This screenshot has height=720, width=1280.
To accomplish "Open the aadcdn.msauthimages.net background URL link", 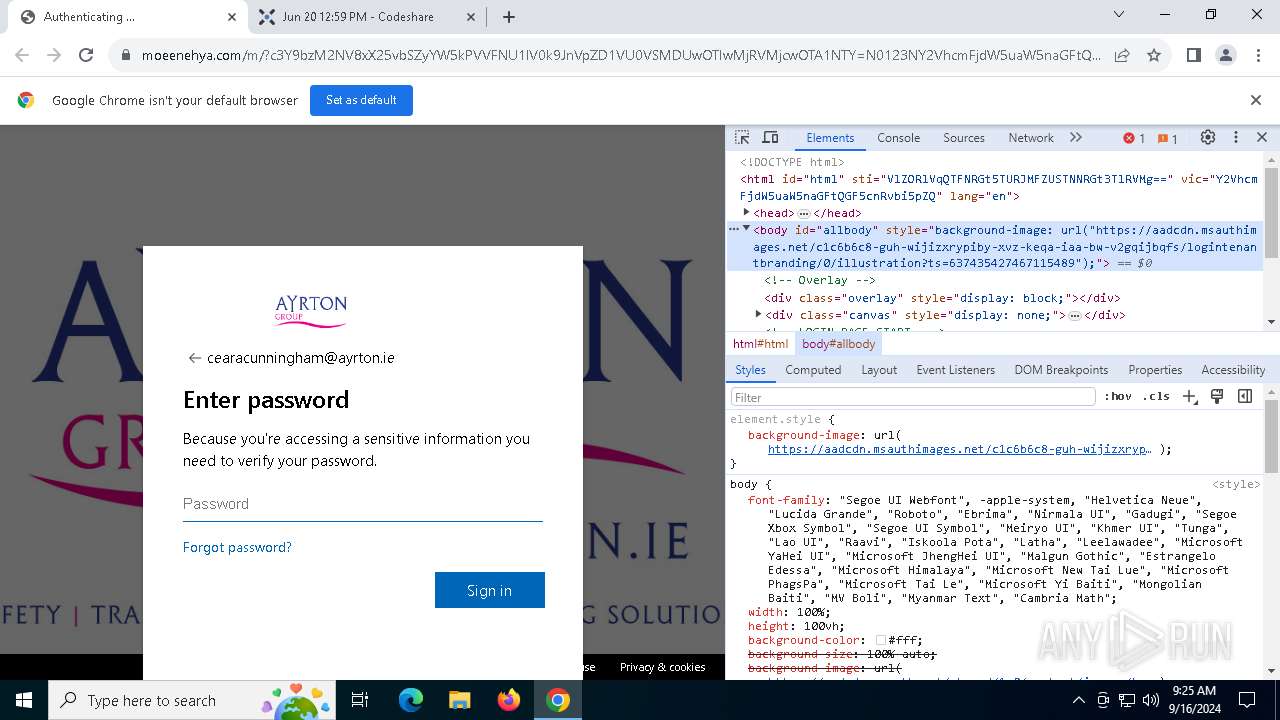I will (959, 450).
